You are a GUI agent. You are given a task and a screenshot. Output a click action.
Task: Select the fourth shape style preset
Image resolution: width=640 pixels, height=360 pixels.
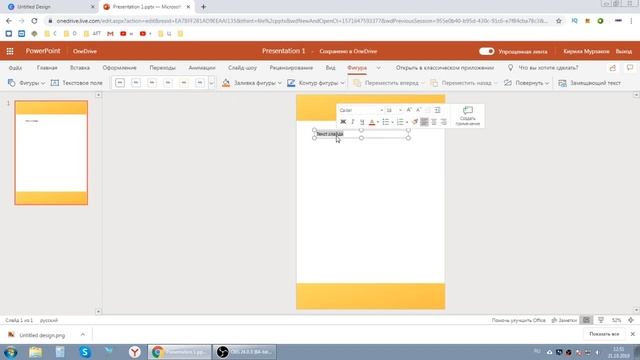168,83
